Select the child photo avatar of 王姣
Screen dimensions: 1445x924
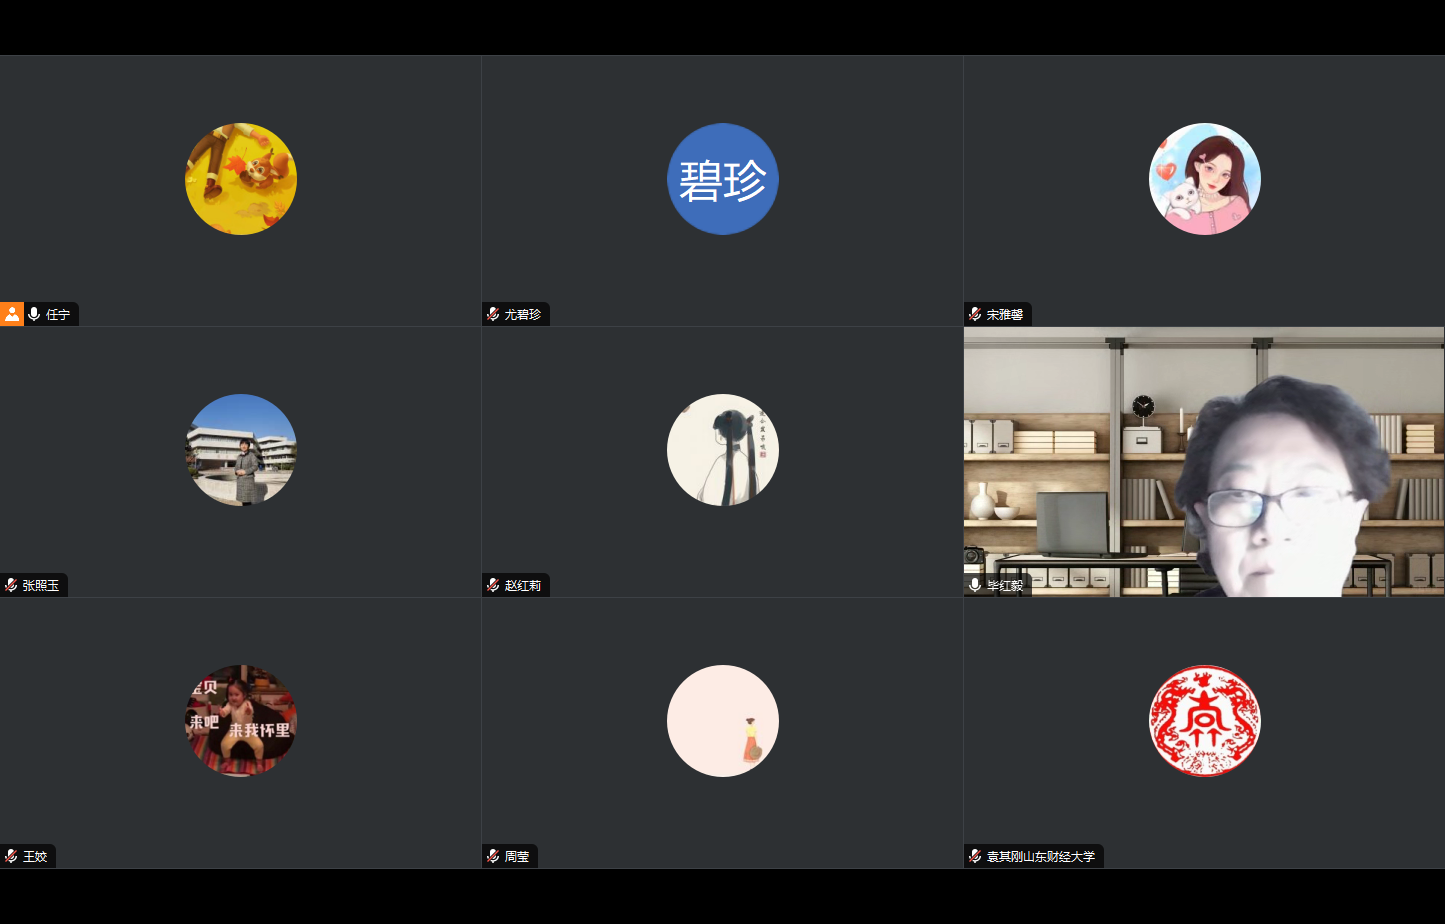point(241,721)
